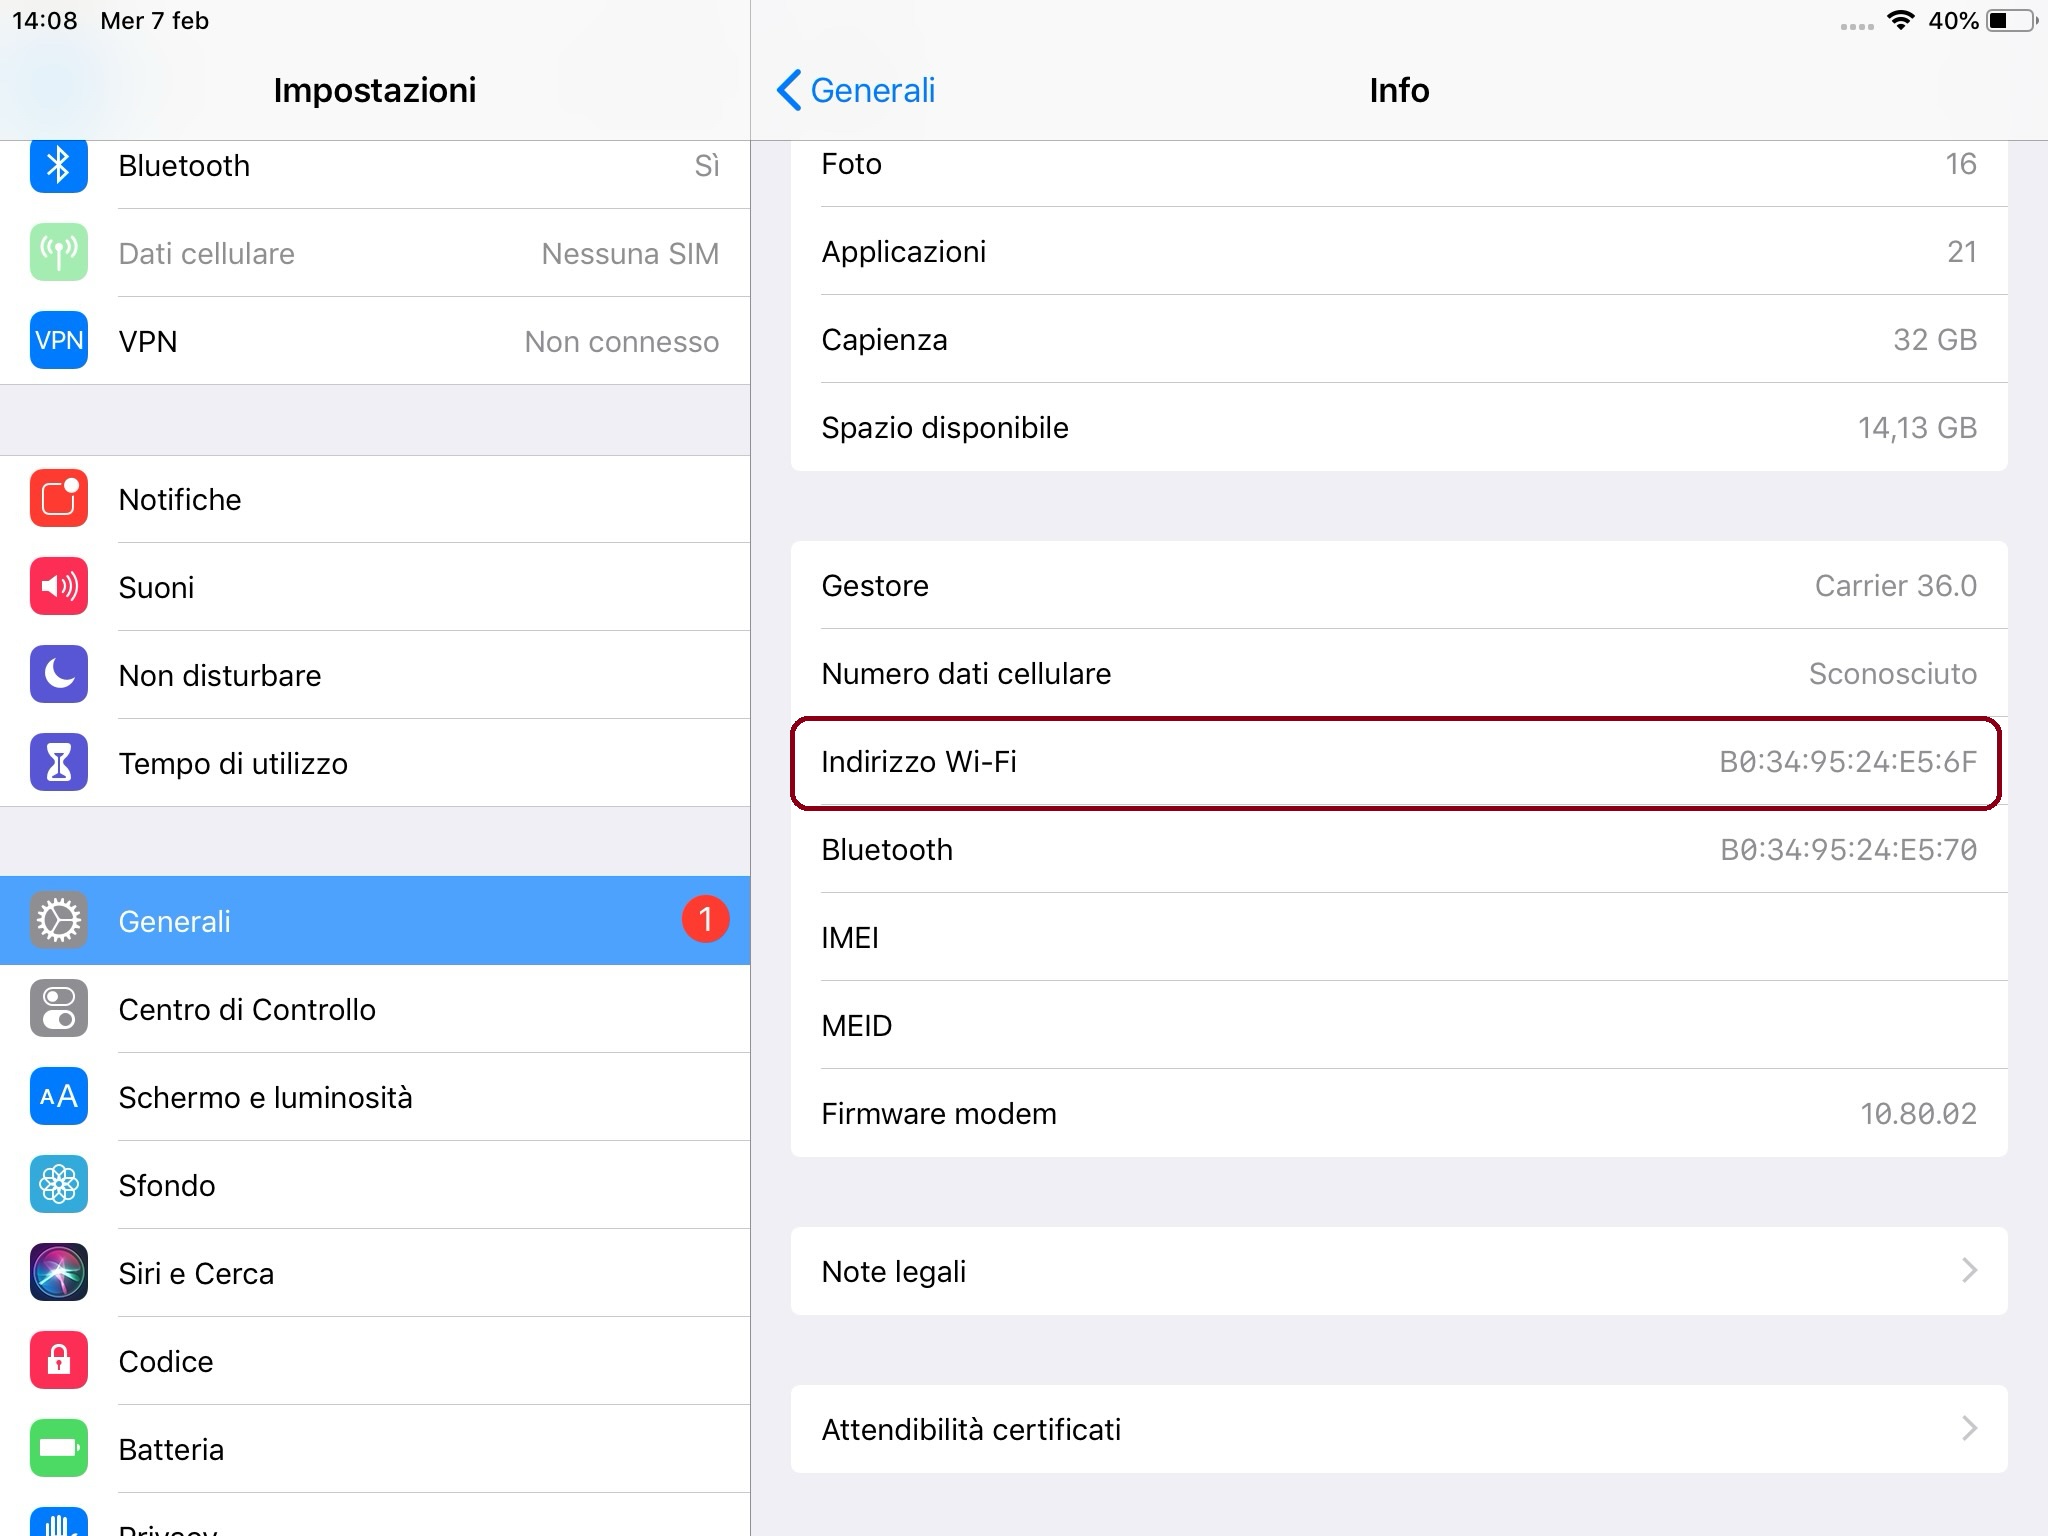Viewport: 2048px width, 1536px height.
Task: Open Attendibilità certificati chevron
Action: (x=1969, y=1429)
